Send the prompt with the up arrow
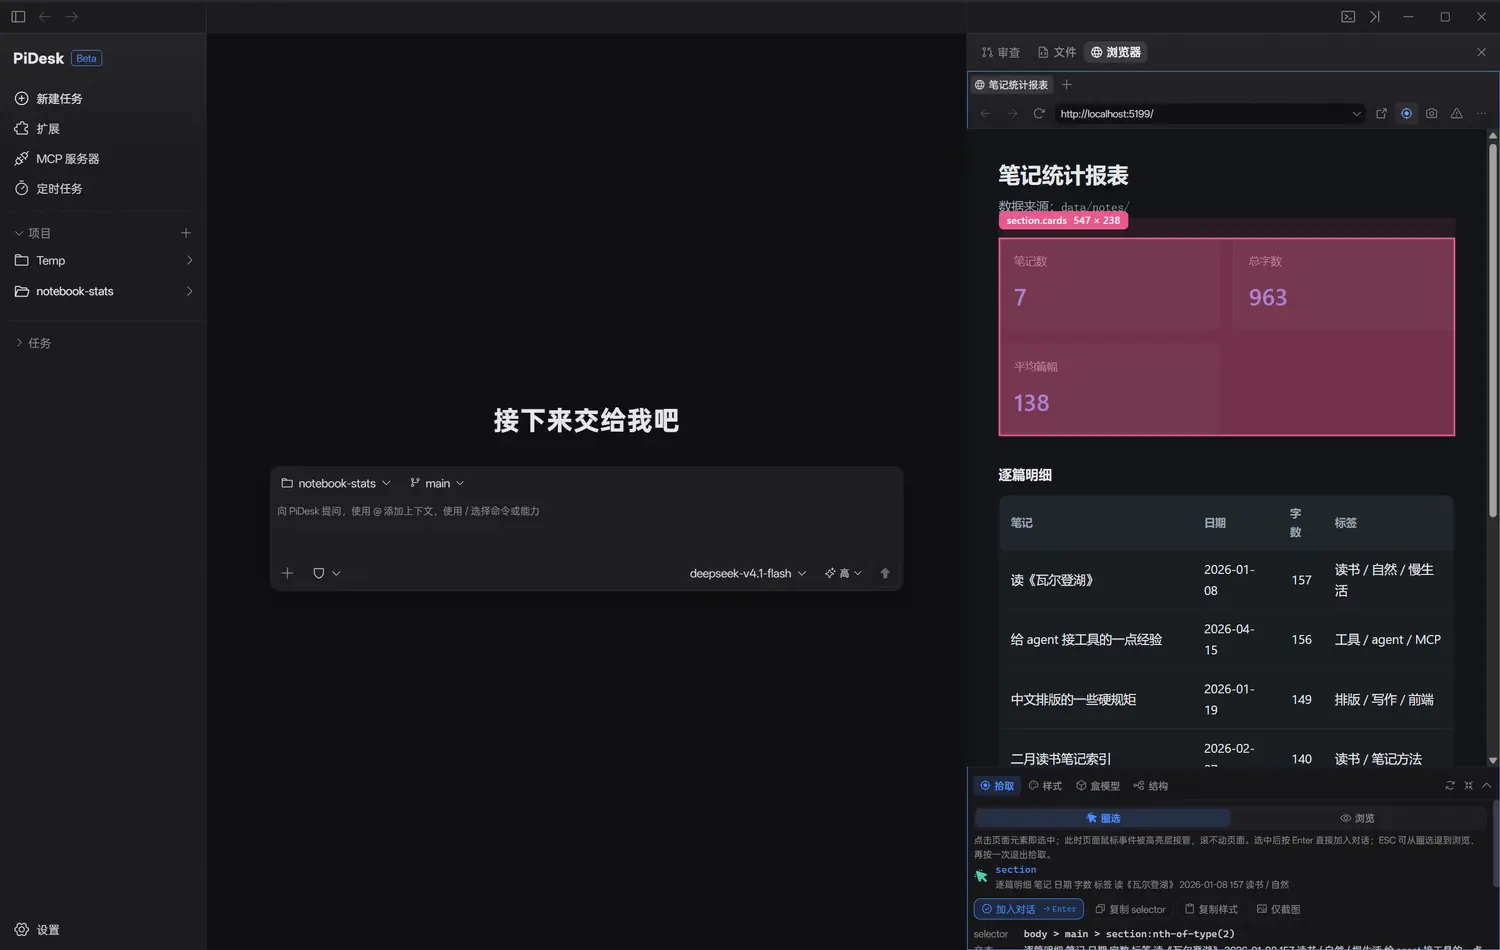 coord(885,573)
